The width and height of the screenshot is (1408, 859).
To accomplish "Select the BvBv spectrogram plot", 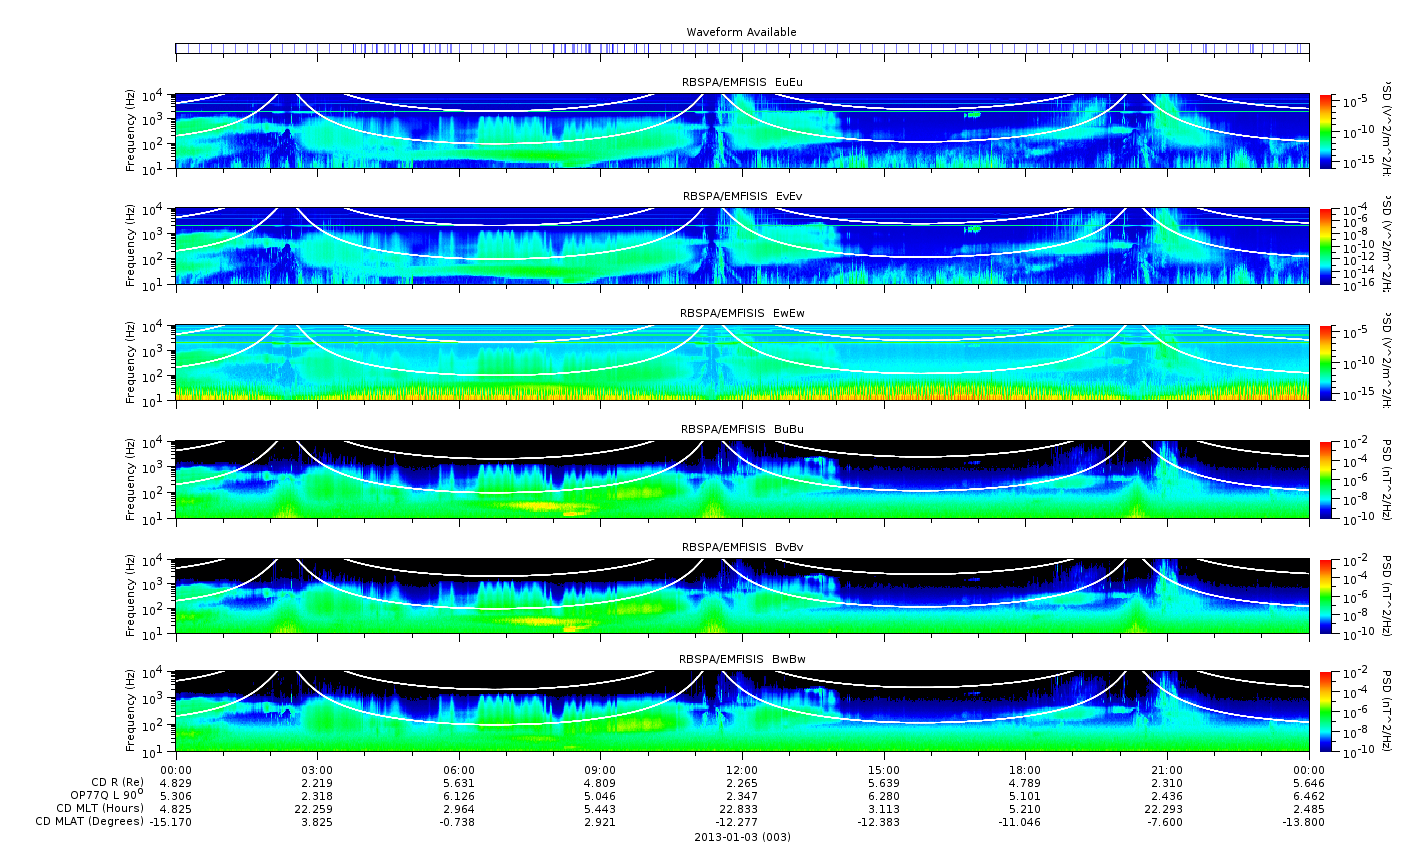I will 741,596.
